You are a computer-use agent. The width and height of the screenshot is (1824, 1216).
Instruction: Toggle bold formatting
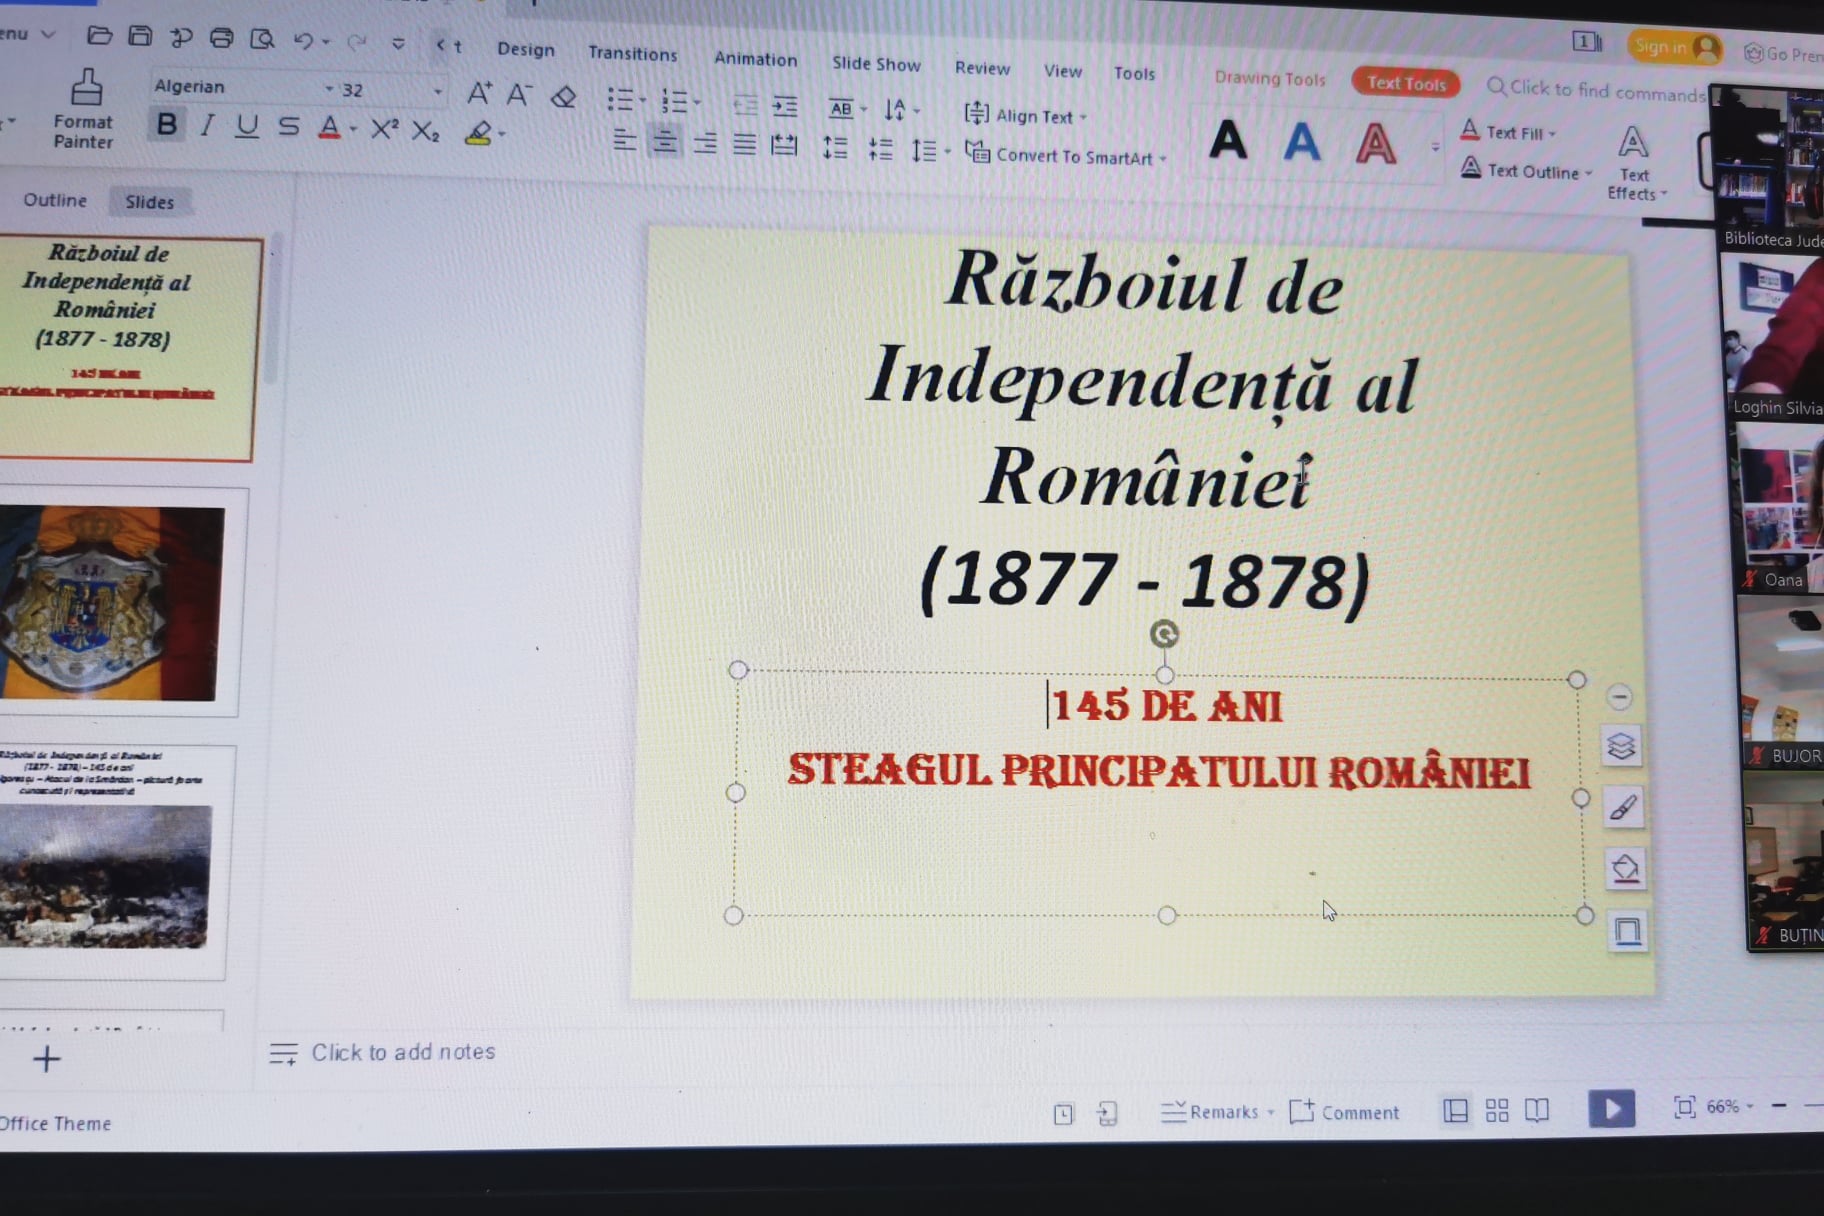(167, 125)
